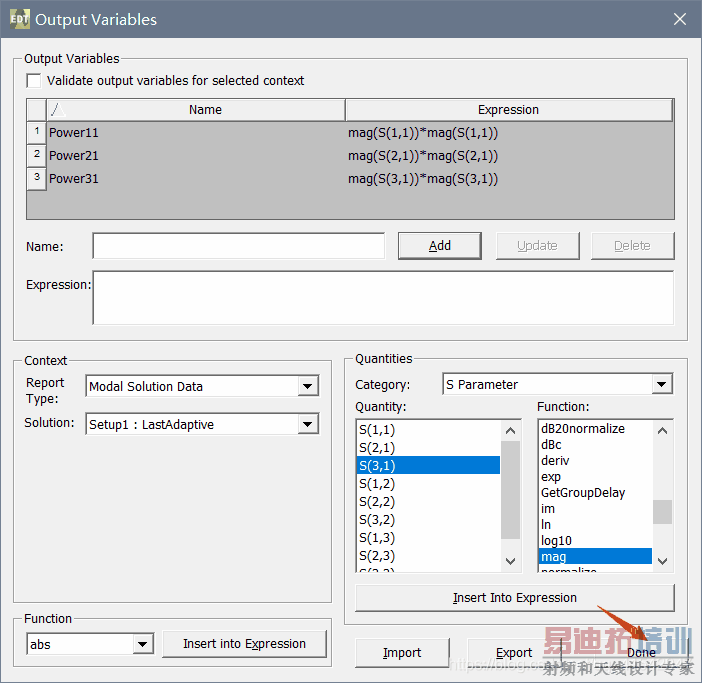Viewport: 702px width, 683px height.
Task: Click Function list scroll down arrow
Action: (663, 561)
